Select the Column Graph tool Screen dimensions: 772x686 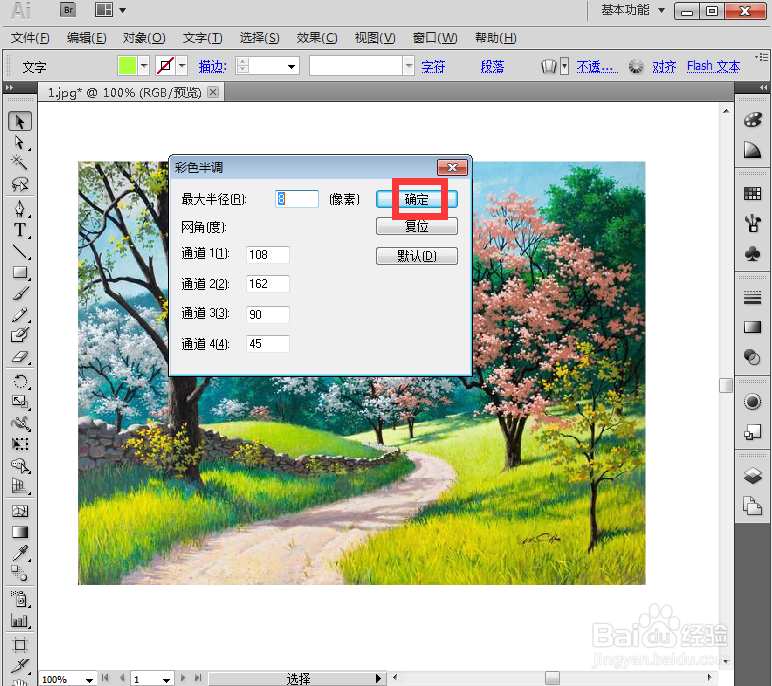point(20,621)
